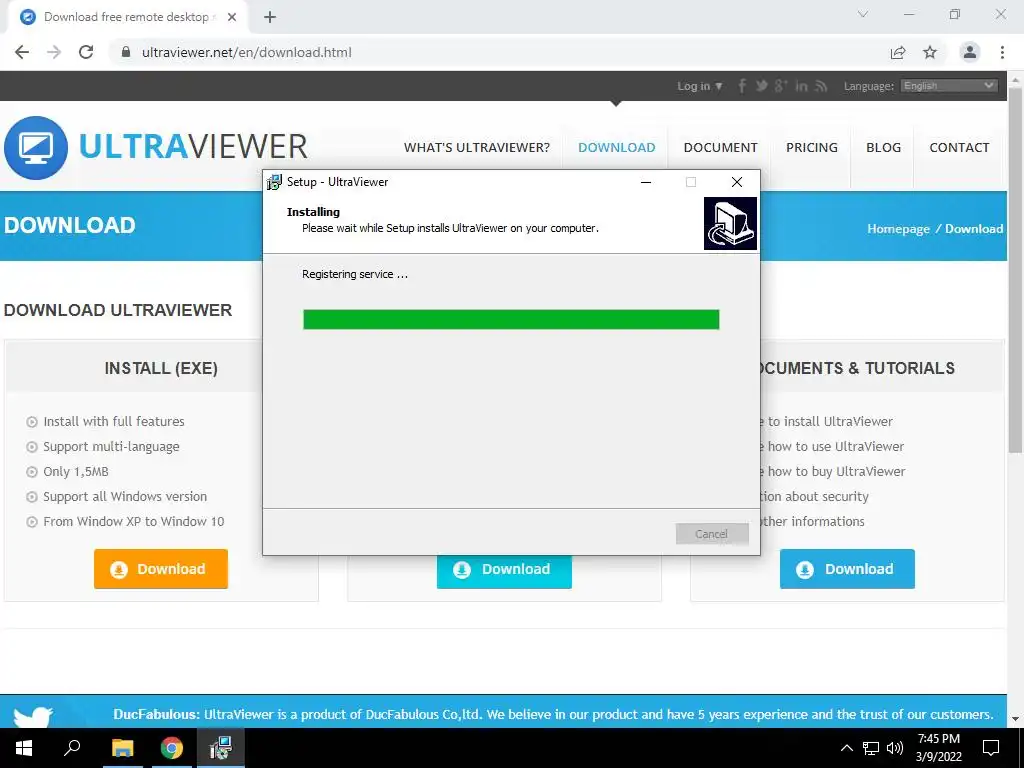Open the taskbar clock and date
The image size is (1024, 768).
point(938,748)
